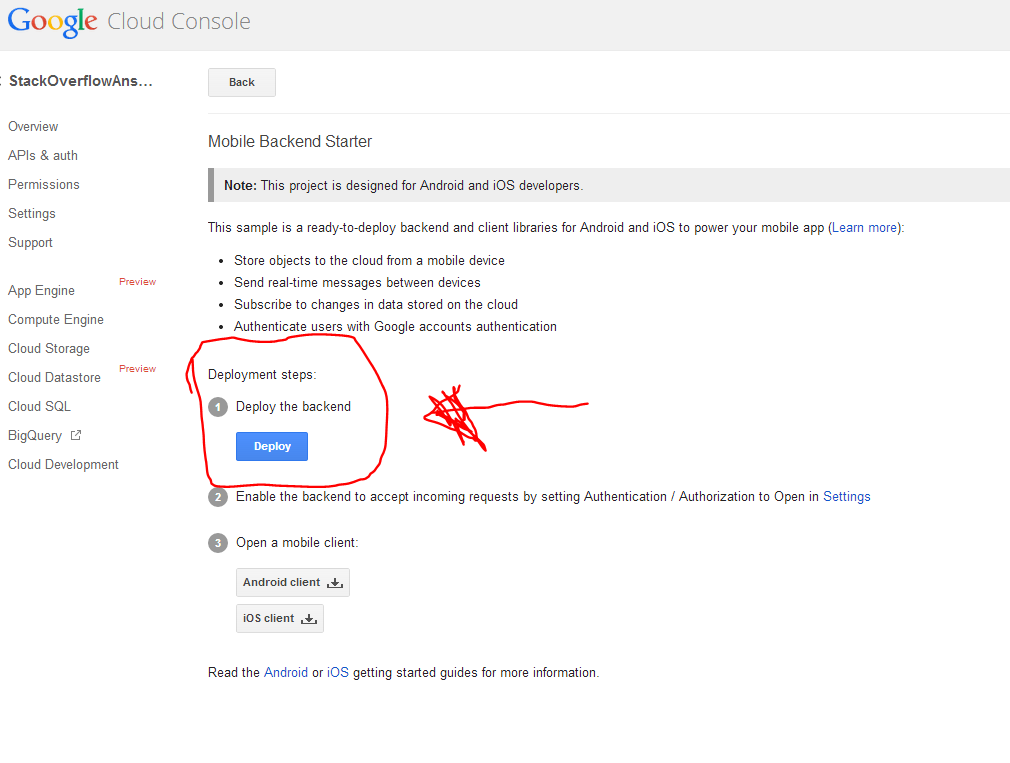
Task: Follow the Settings link in step 2
Action: [x=846, y=497]
